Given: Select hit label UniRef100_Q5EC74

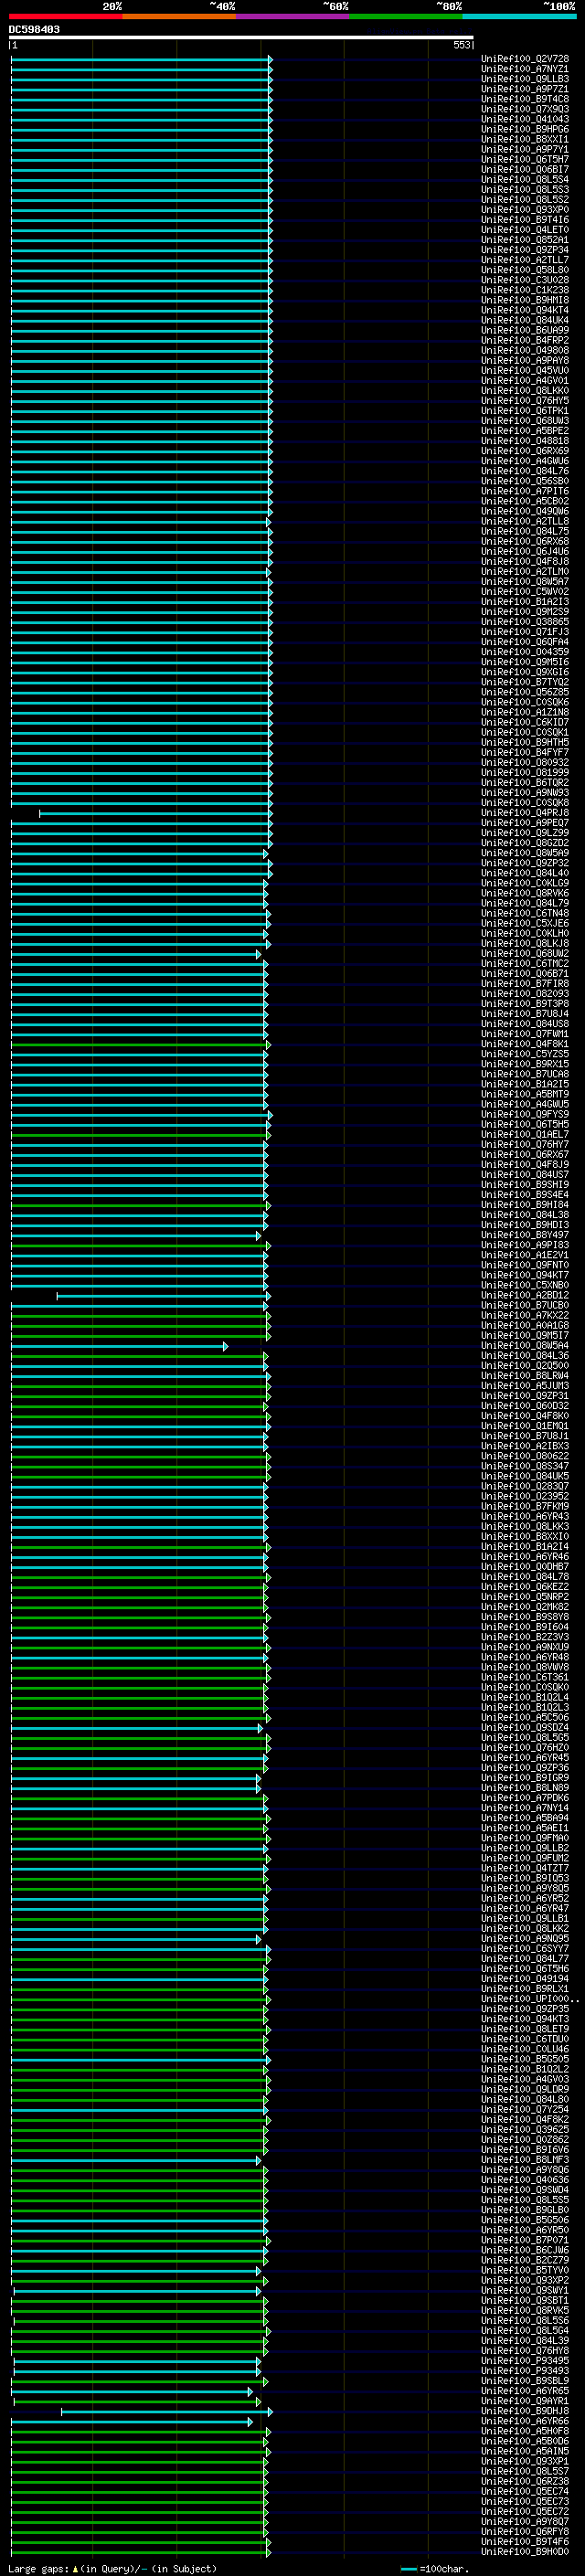Looking at the screenshot, I should pyautogui.click(x=524, y=2491).
